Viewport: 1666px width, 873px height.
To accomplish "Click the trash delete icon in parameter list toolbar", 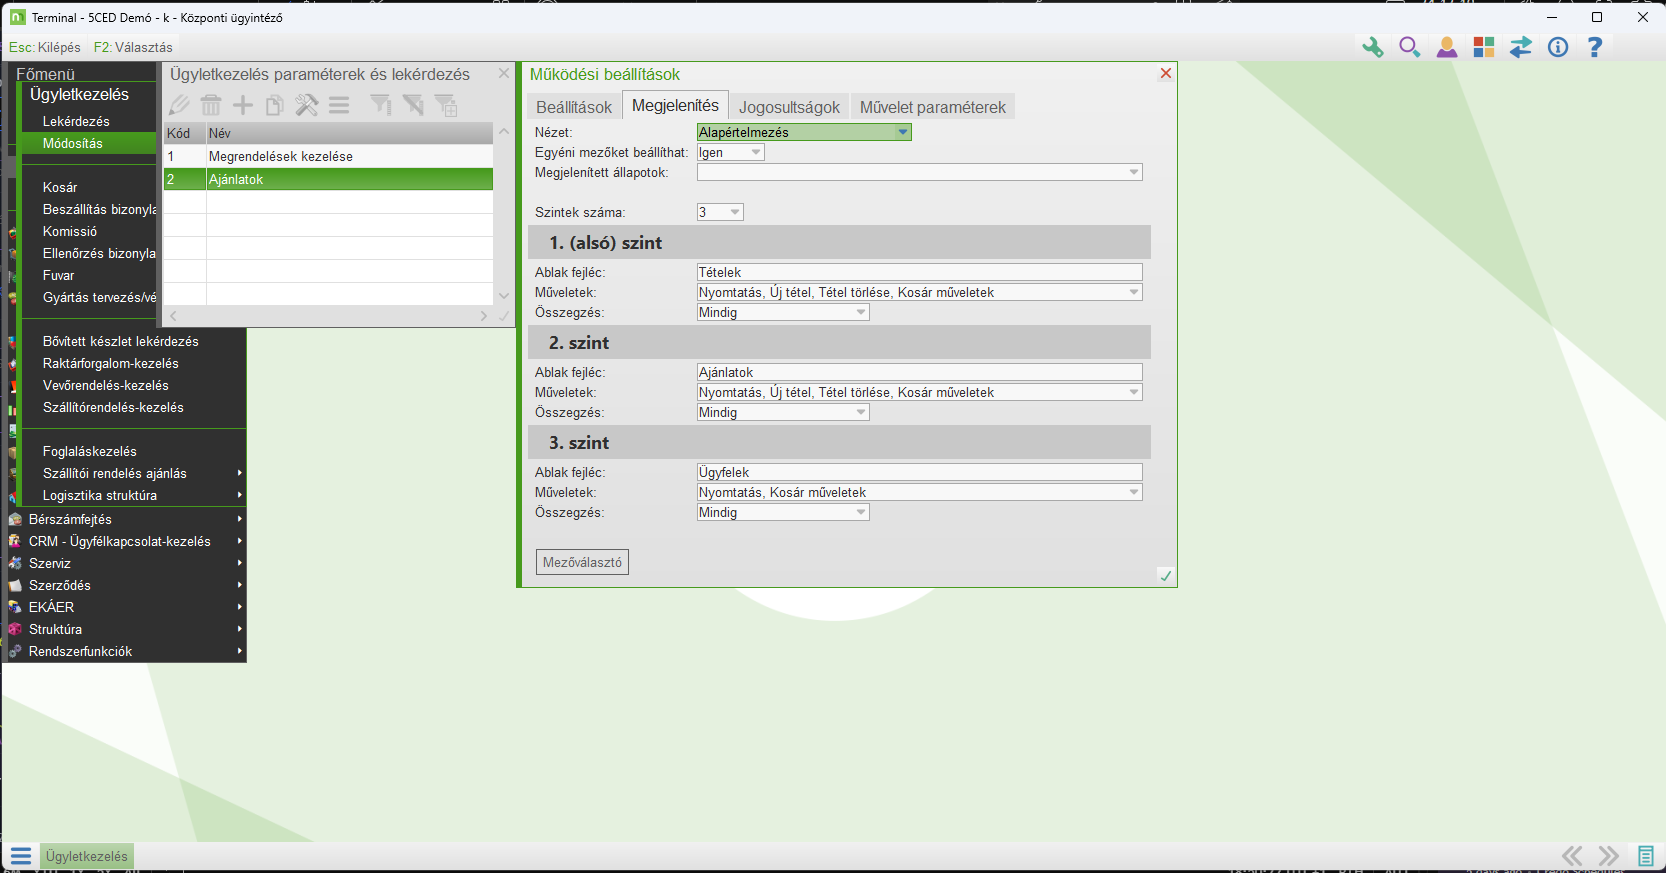I will click(x=211, y=105).
